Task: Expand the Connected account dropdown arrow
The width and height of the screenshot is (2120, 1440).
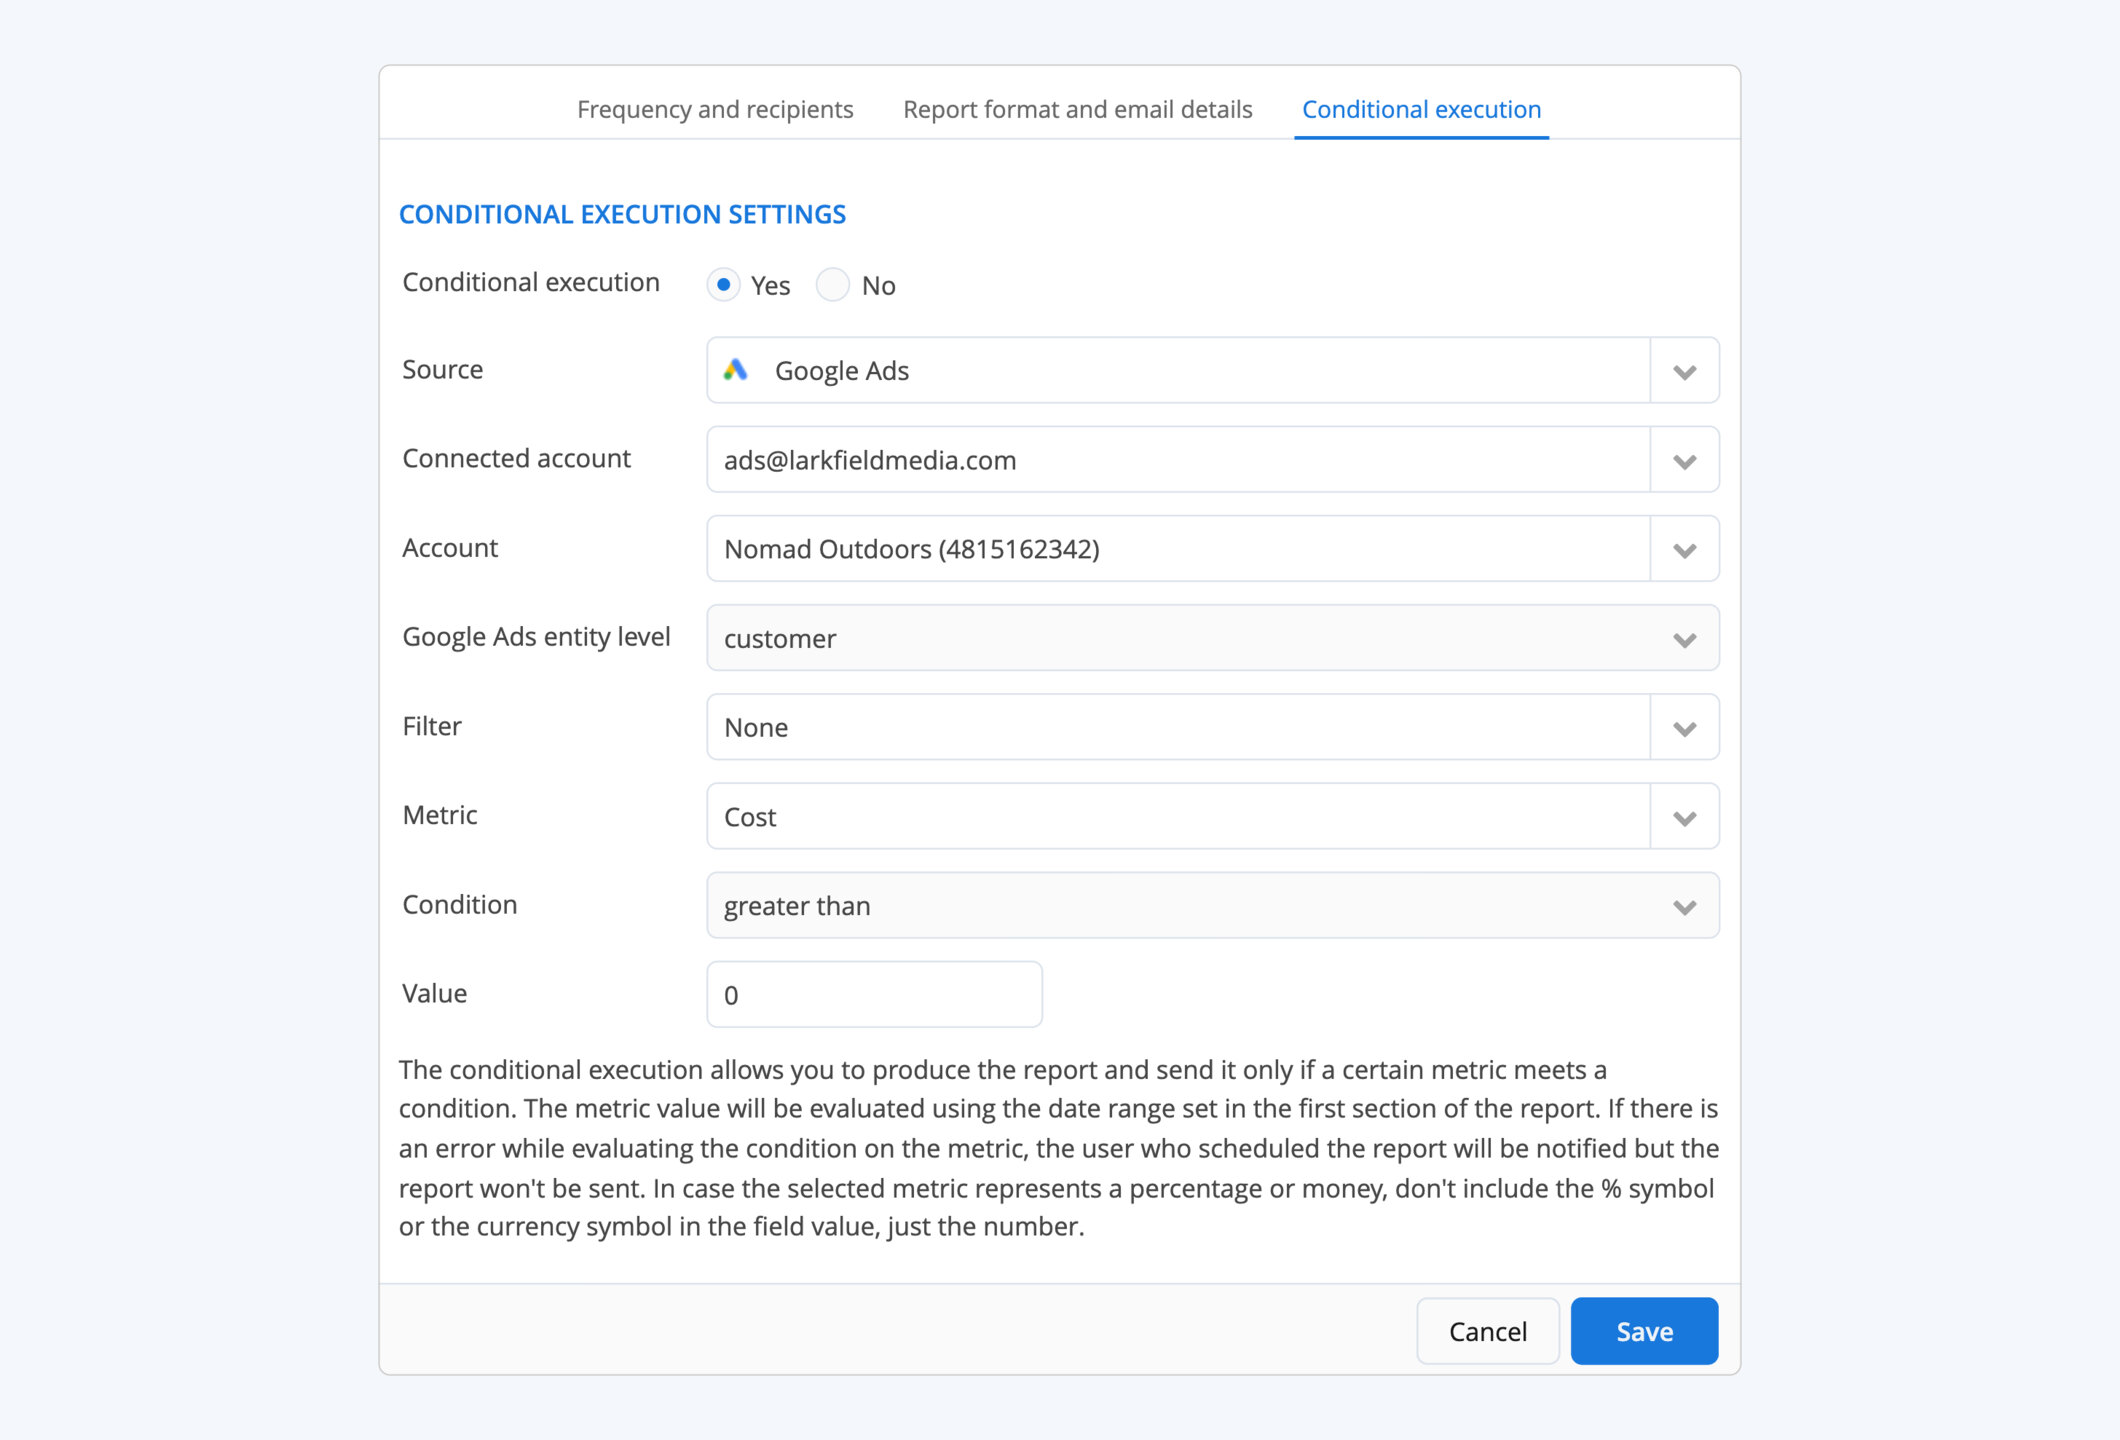Action: pos(1684,460)
